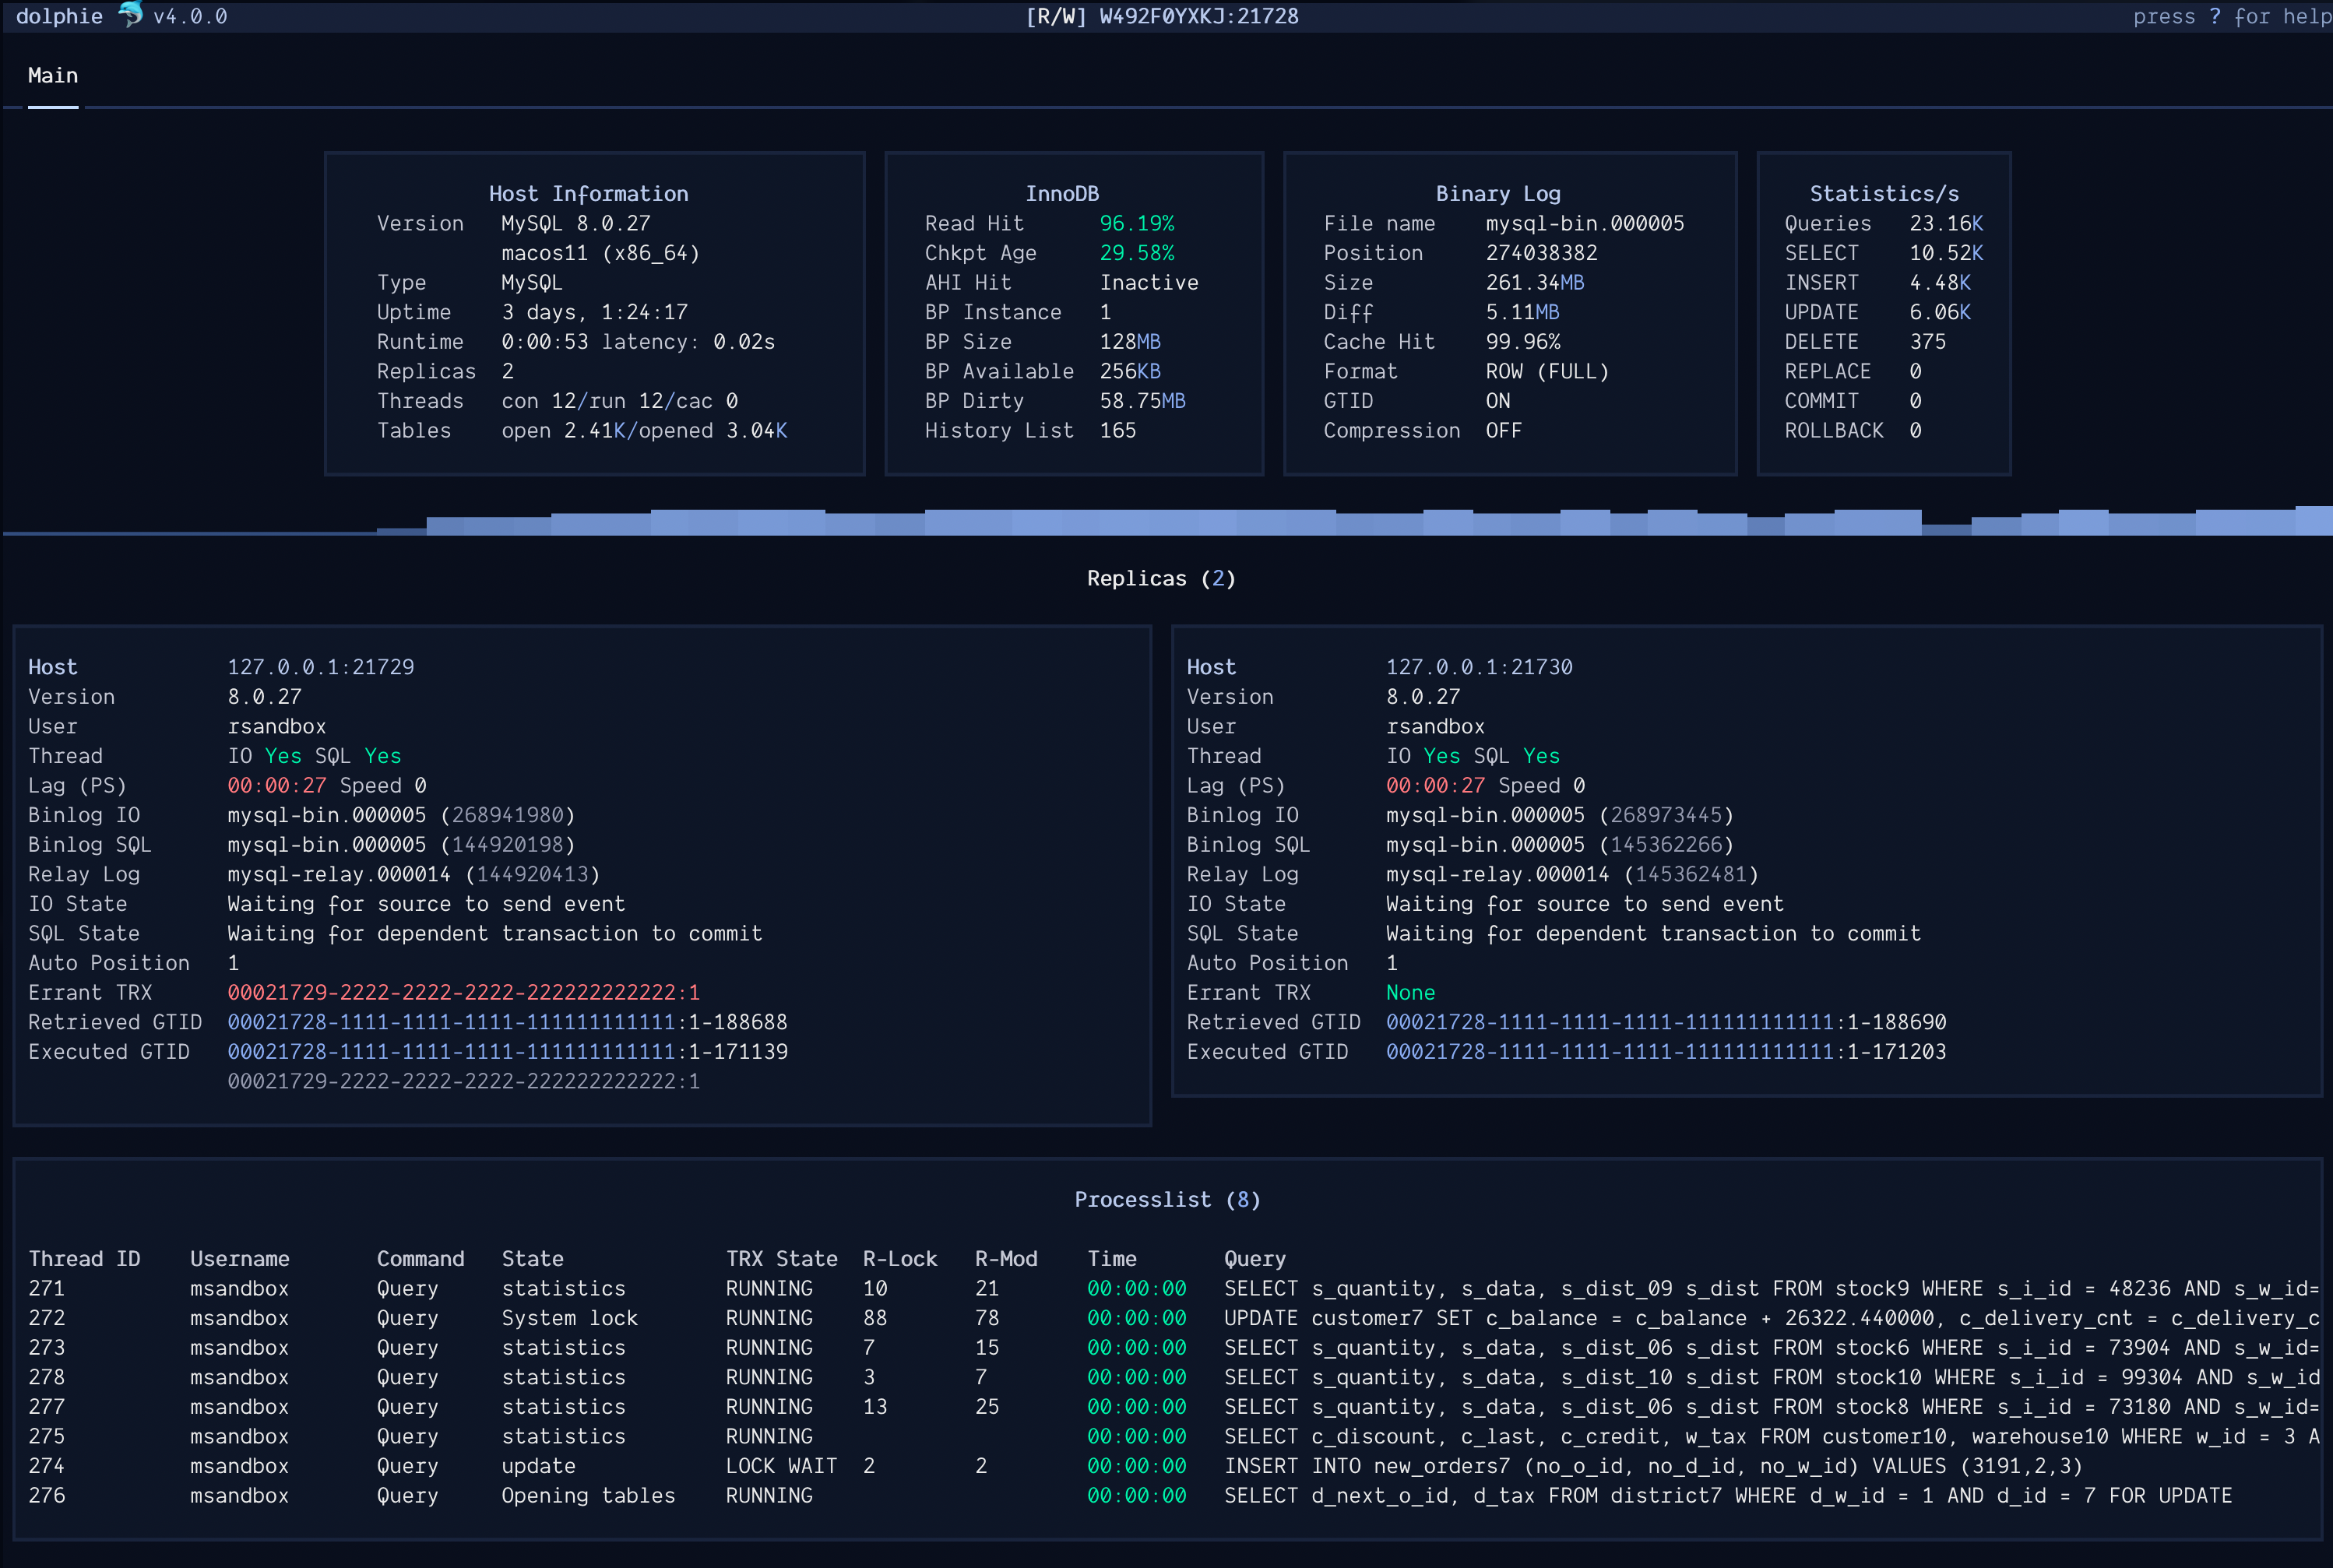Select replica host 127.0.0.1:21729
The width and height of the screenshot is (2333, 1568).
(x=321, y=666)
